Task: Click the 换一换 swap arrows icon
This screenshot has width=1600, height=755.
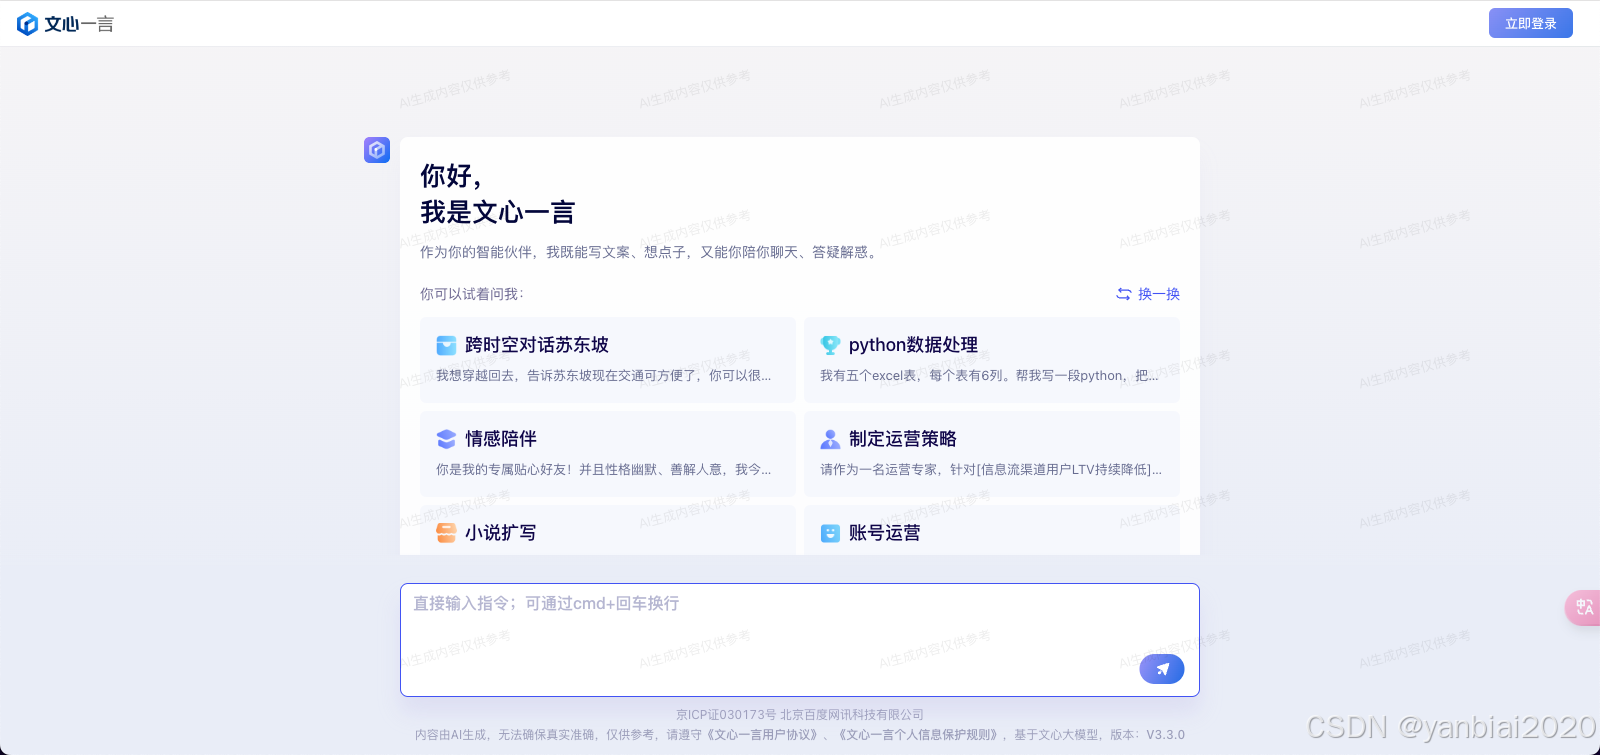Action: [x=1124, y=294]
